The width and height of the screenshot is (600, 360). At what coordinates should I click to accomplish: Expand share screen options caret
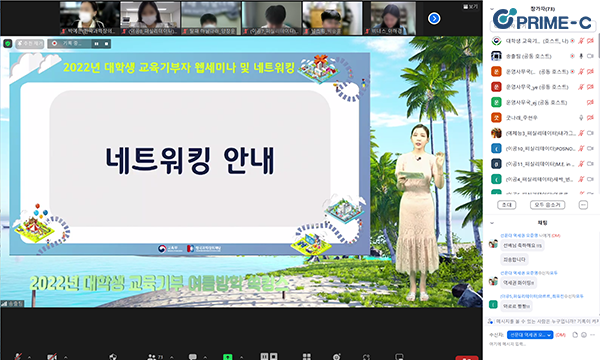(x=241, y=357)
